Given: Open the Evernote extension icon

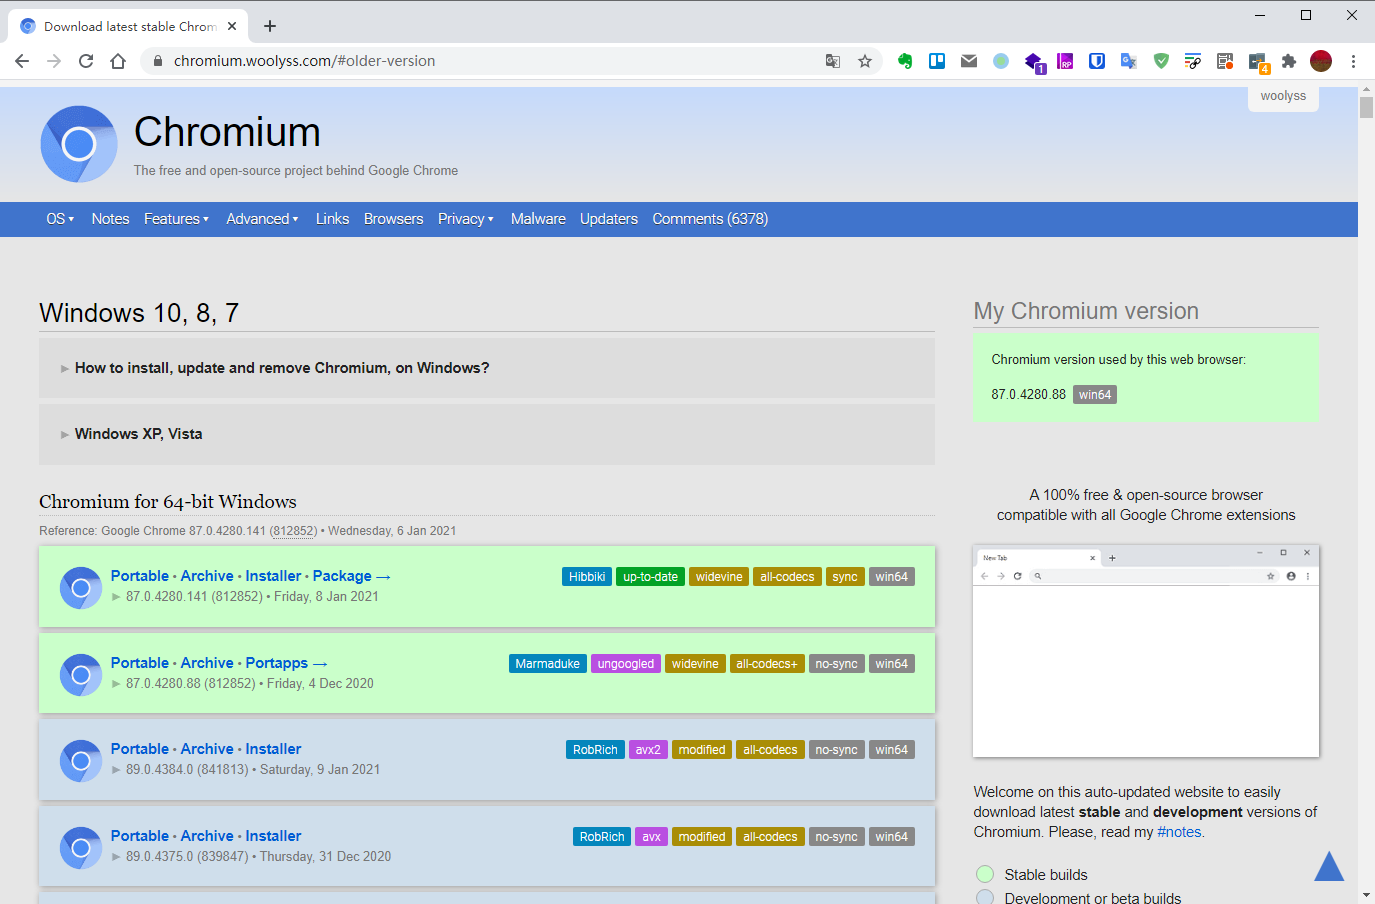Looking at the screenshot, I should (x=905, y=61).
